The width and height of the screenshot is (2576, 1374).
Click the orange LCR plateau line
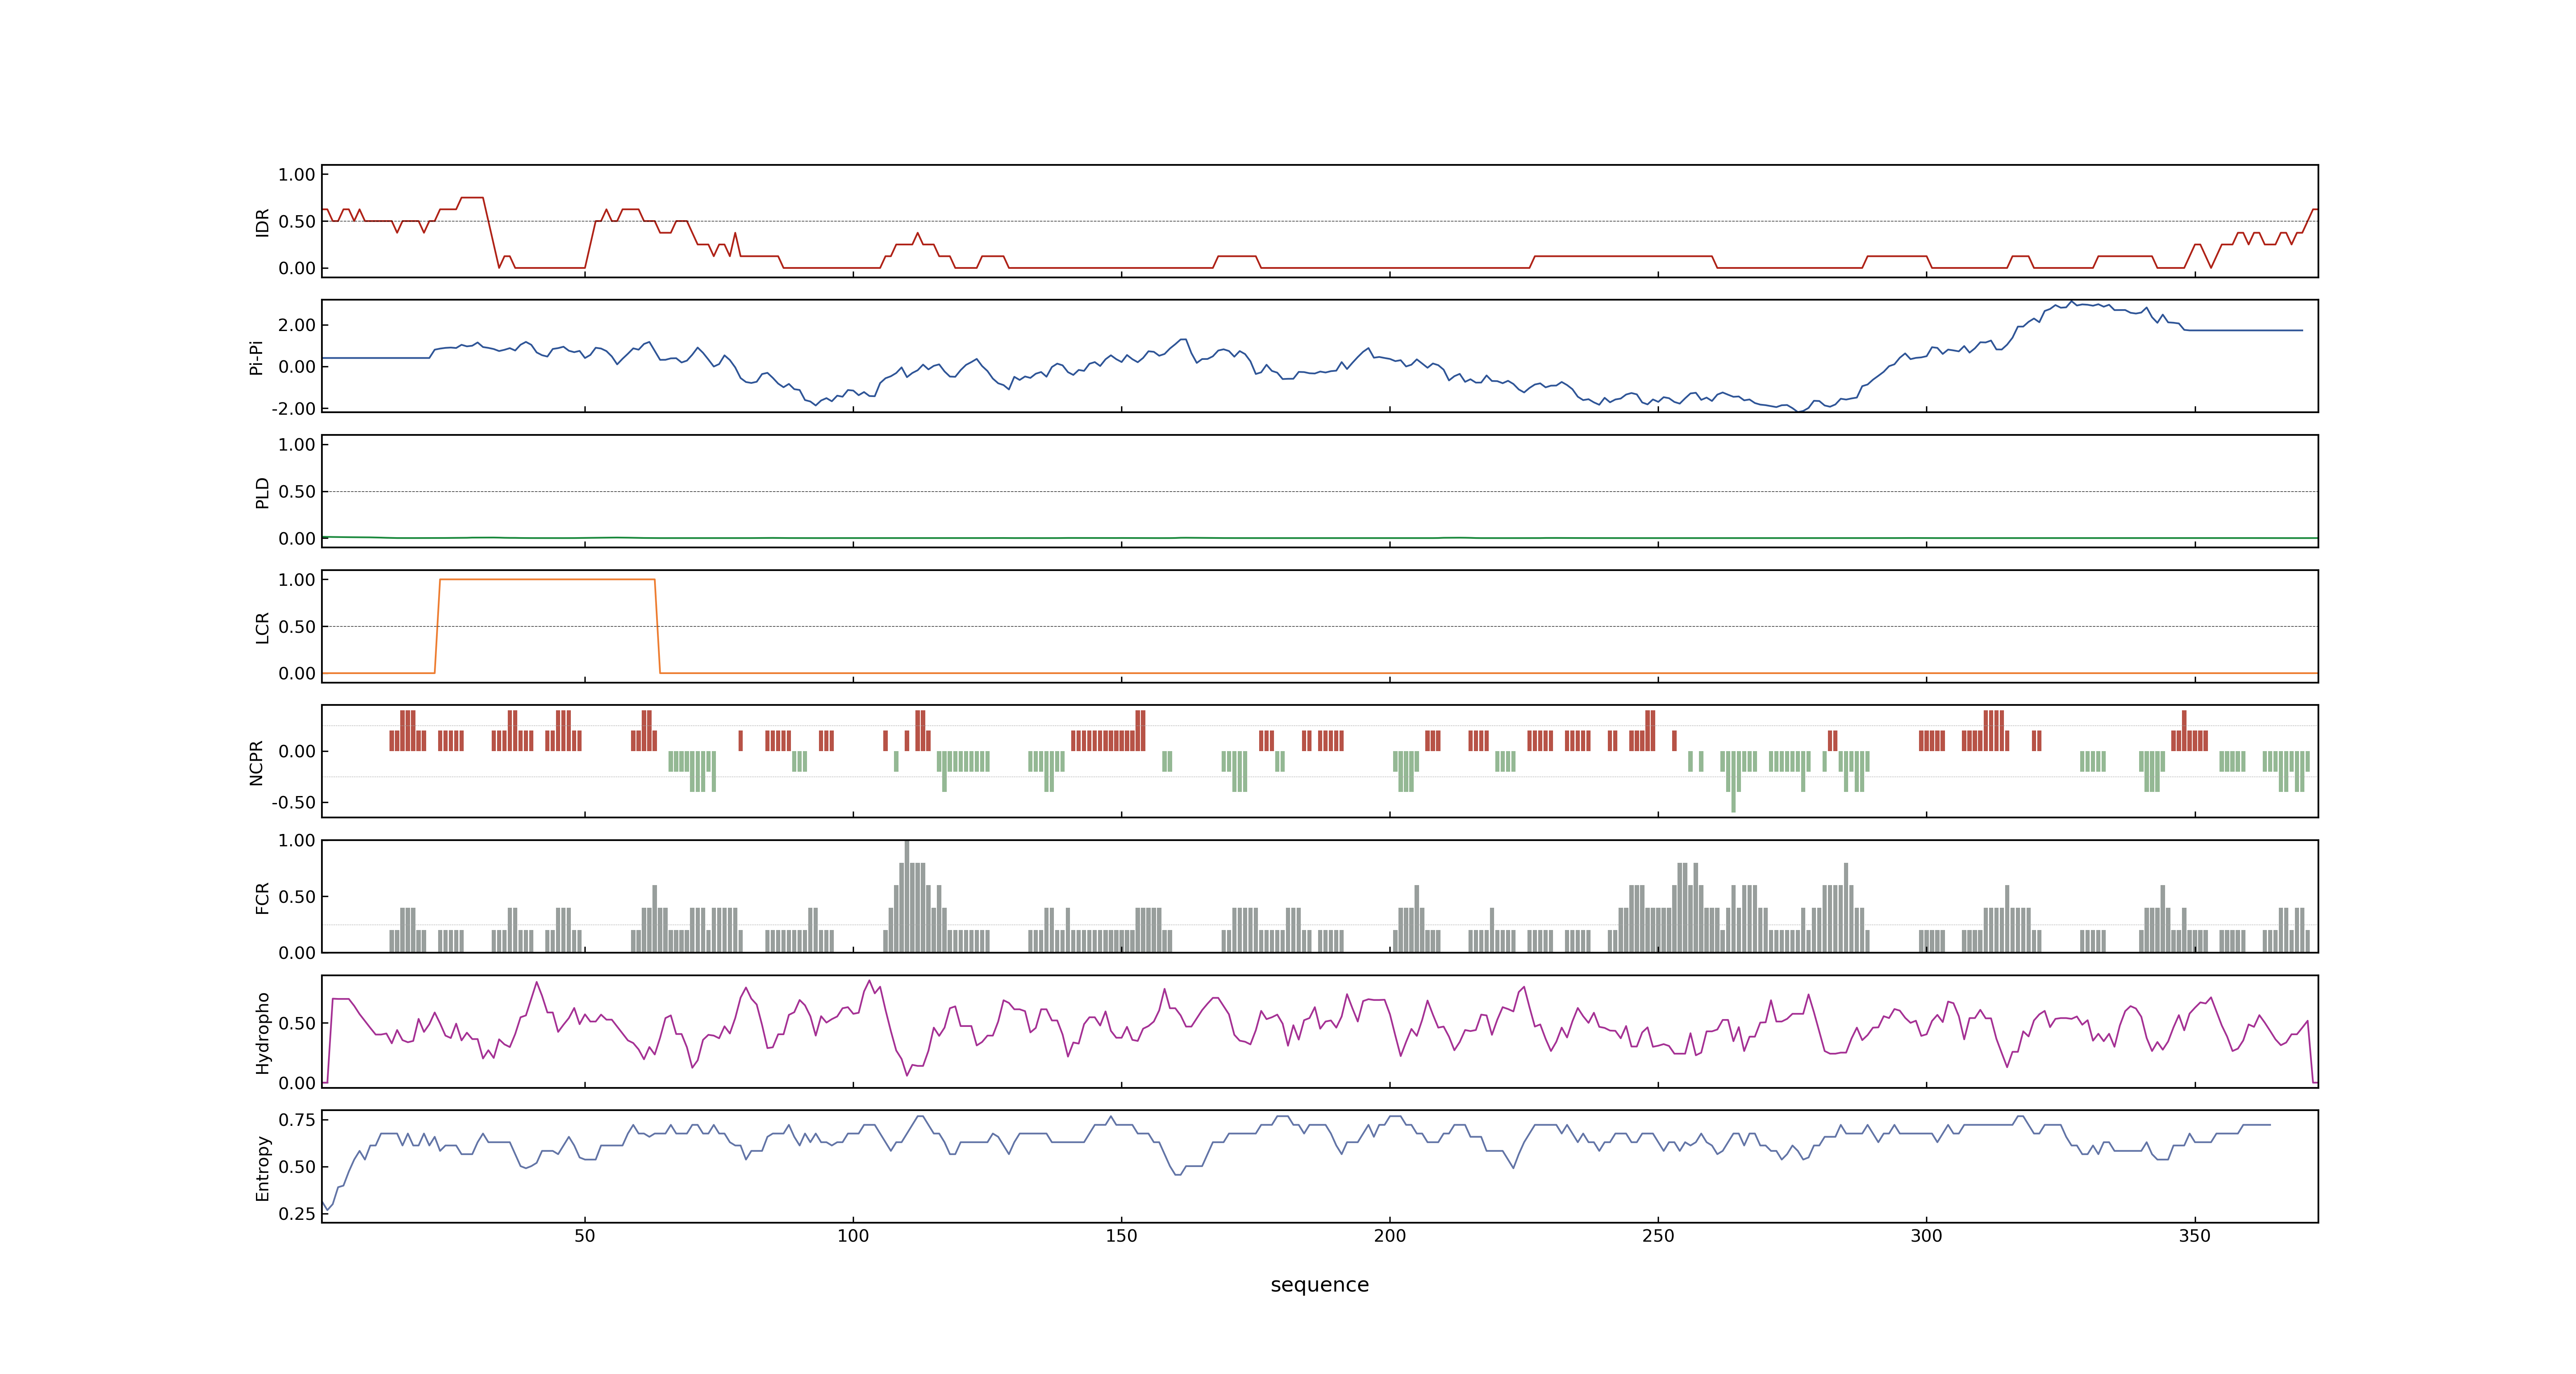(547, 579)
